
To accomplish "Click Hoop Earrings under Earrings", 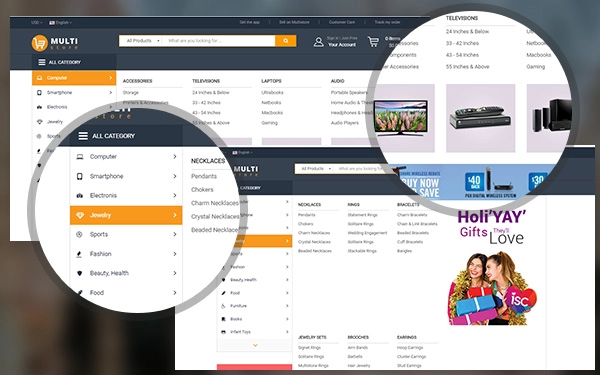I will 410,348.
